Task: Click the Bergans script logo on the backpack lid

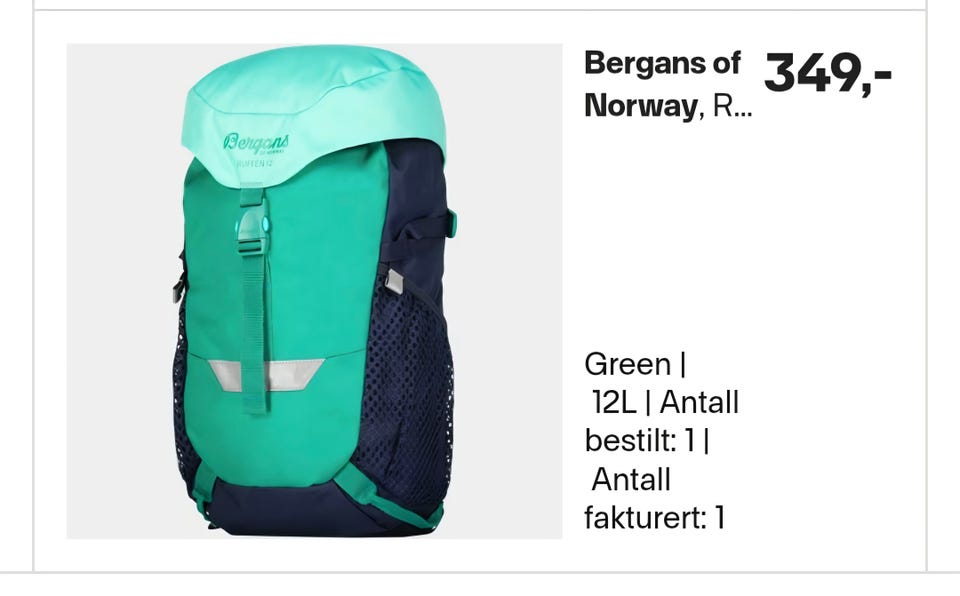Action: tap(256, 142)
